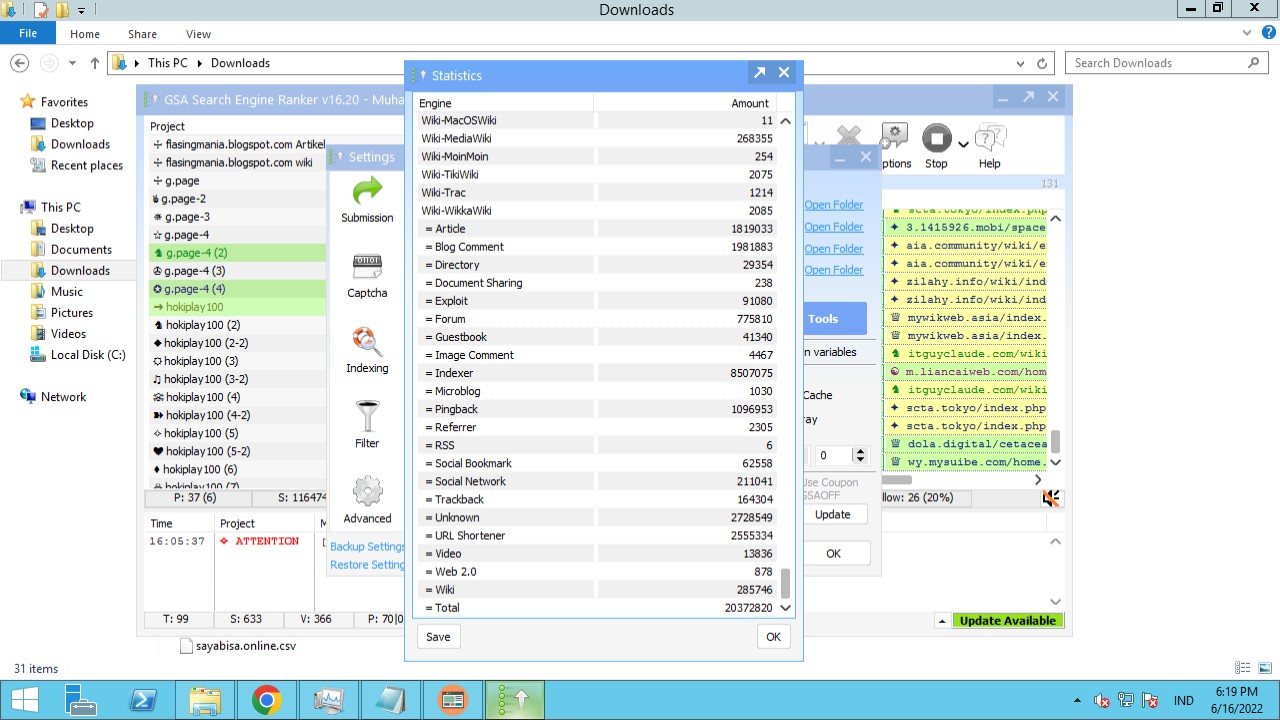Screen dimensions: 1280x720
Task: Click the Backup Settings link
Action: tap(367, 547)
